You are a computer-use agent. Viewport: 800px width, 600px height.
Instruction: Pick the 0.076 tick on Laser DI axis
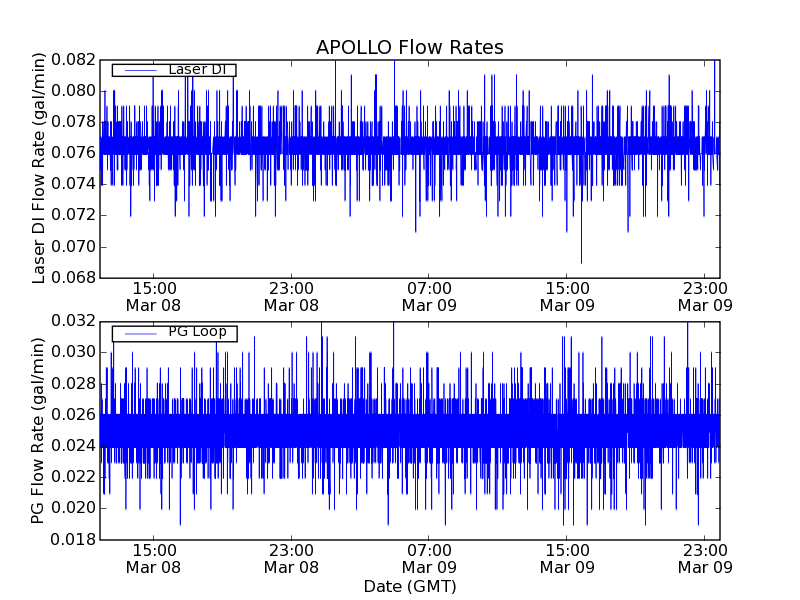75,153
